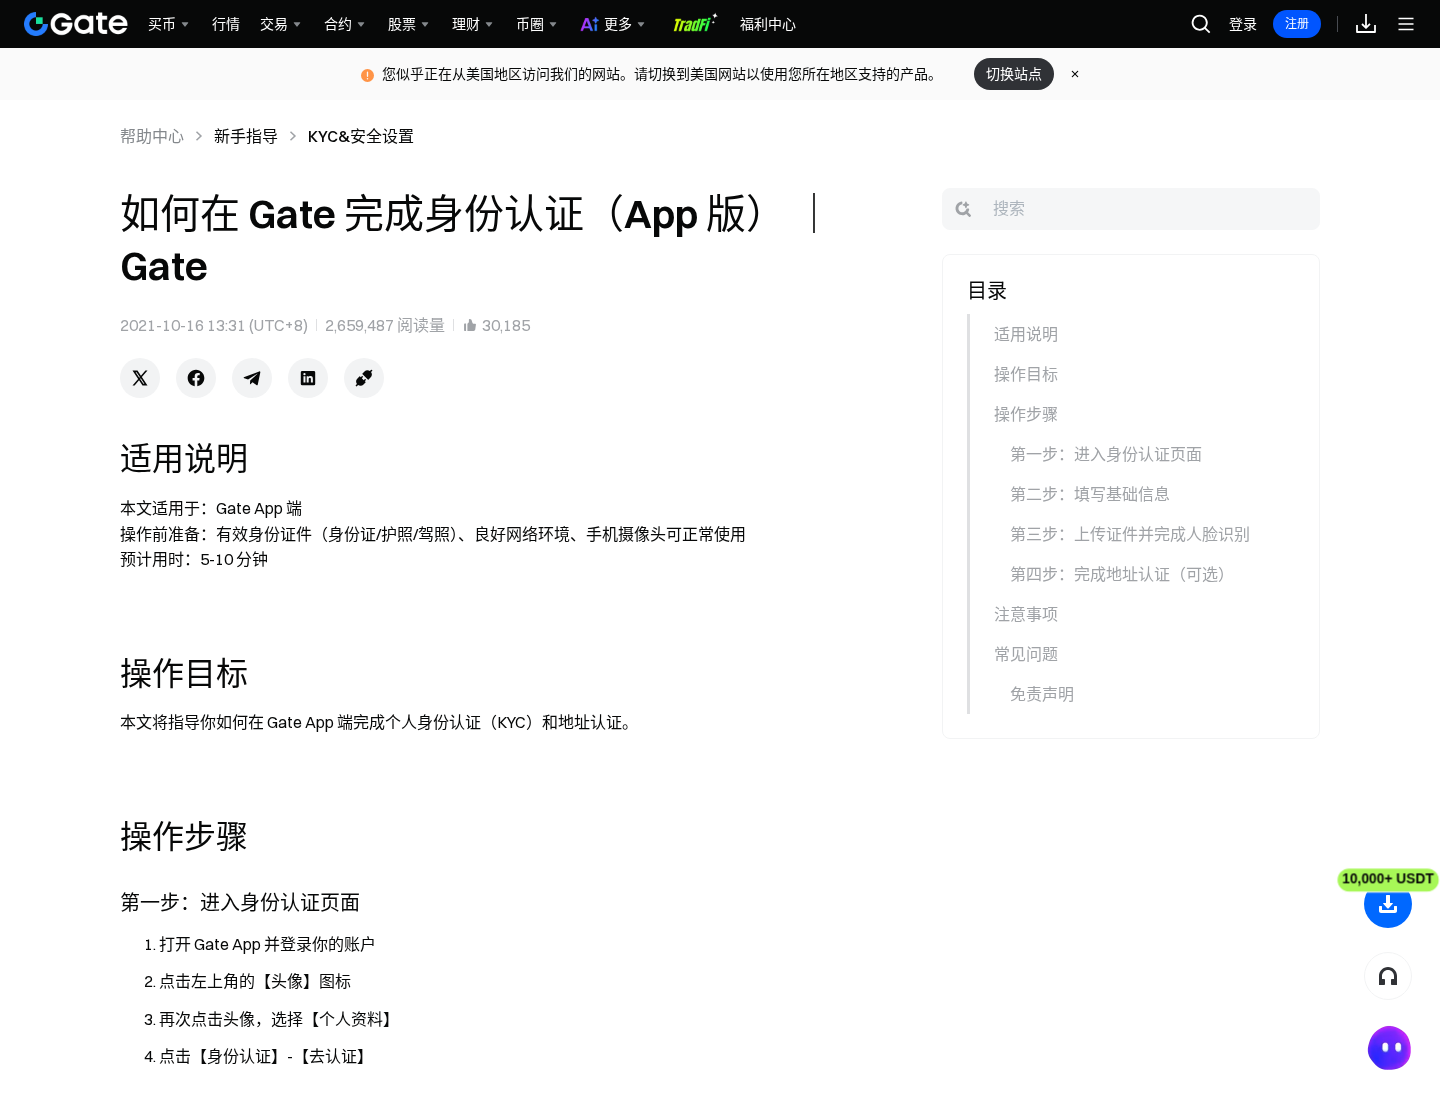This screenshot has width=1440, height=1100.
Task: Expand the 理财 dropdown menu
Action: click(472, 24)
